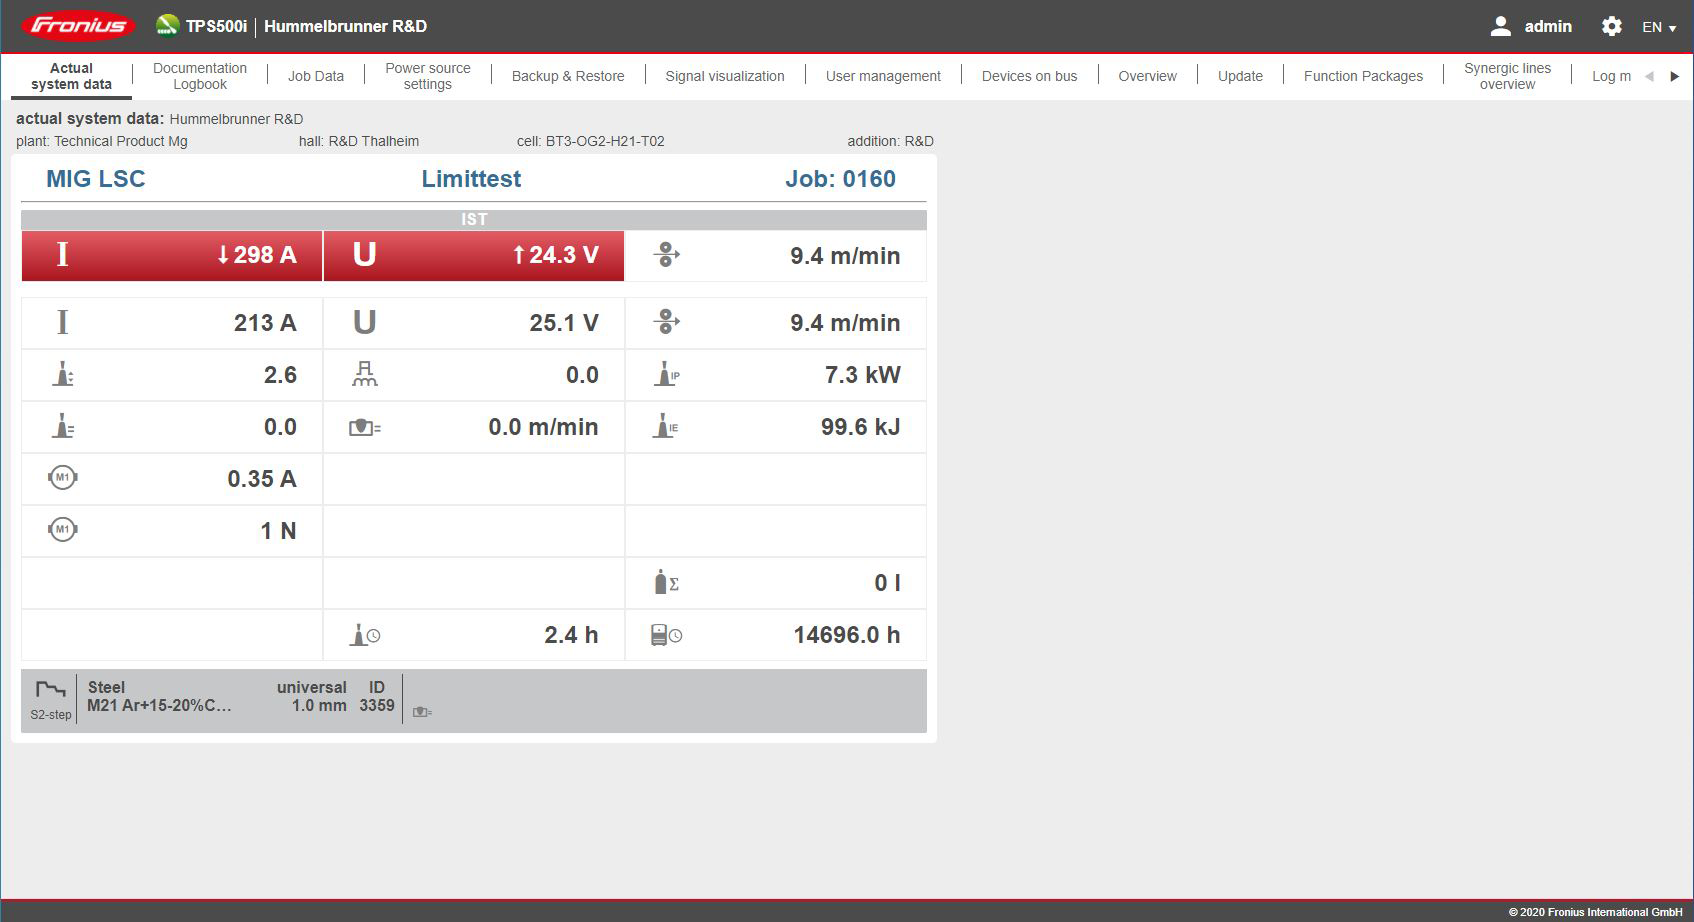The height and width of the screenshot is (922, 1694).
Task: Click the welding power IP icon
Action: pos(667,375)
